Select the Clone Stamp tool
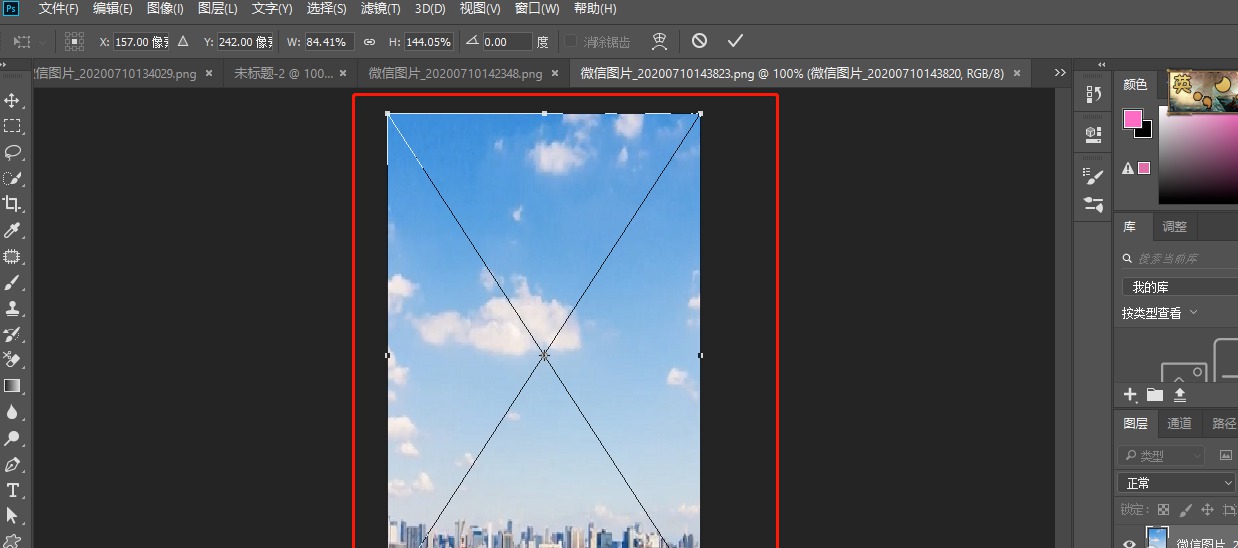The width and height of the screenshot is (1238, 548). 13,308
